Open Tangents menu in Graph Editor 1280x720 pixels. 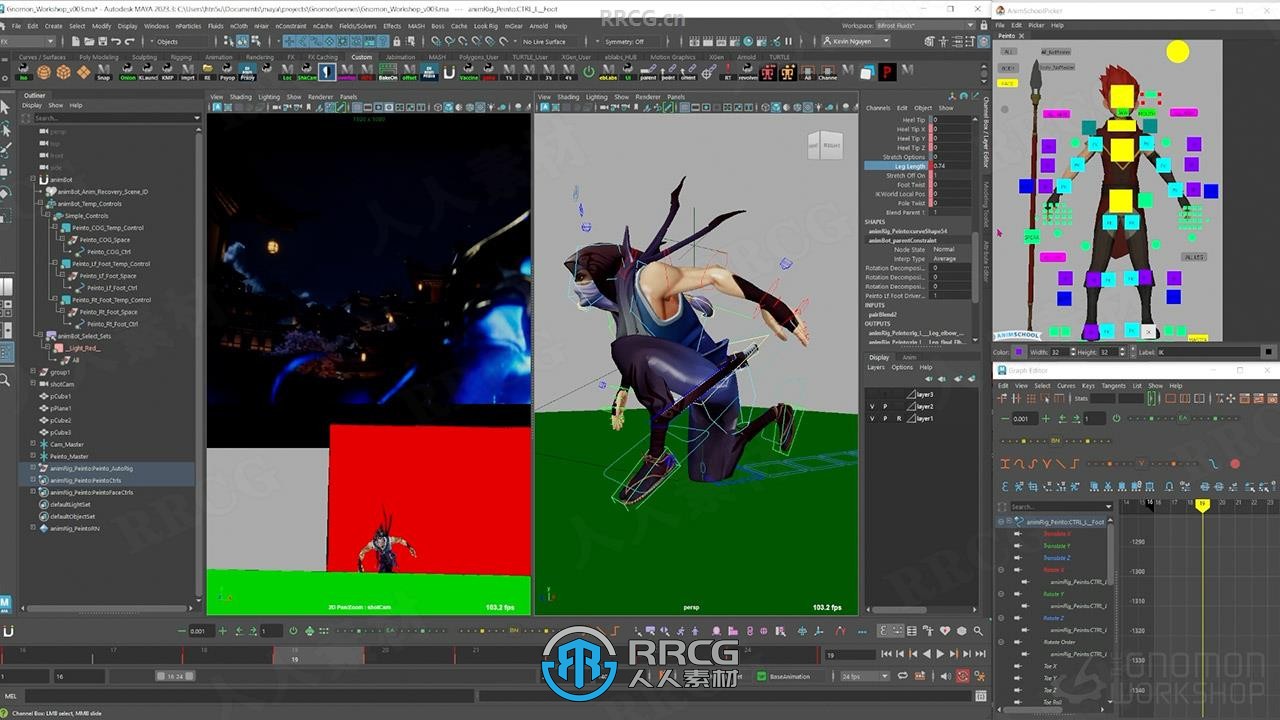click(1113, 385)
